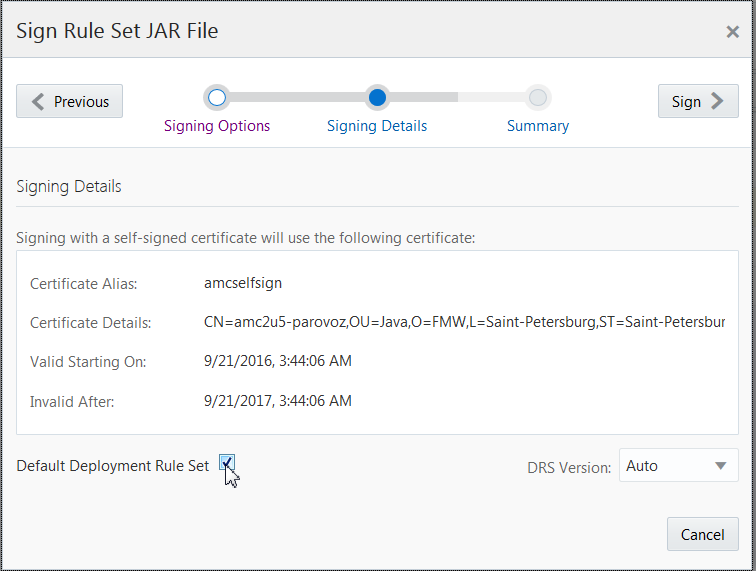Click Sign to sign the JAR

pos(698,101)
